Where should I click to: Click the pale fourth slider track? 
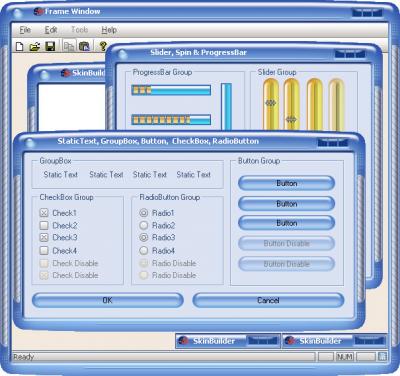pyautogui.click(x=336, y=104)
